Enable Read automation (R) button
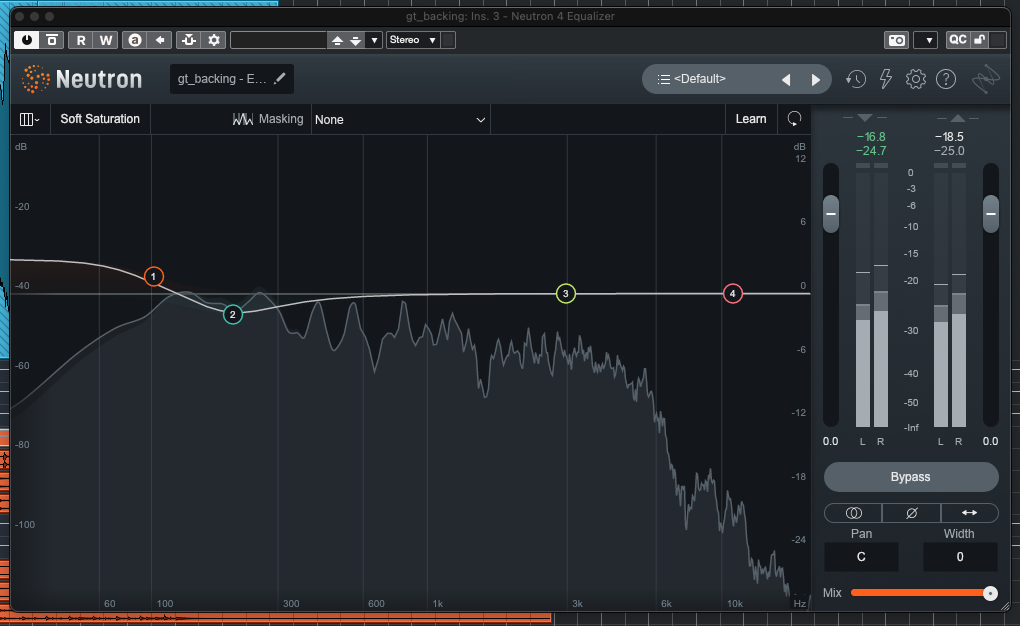1020x626 pixels. point(81,40)
